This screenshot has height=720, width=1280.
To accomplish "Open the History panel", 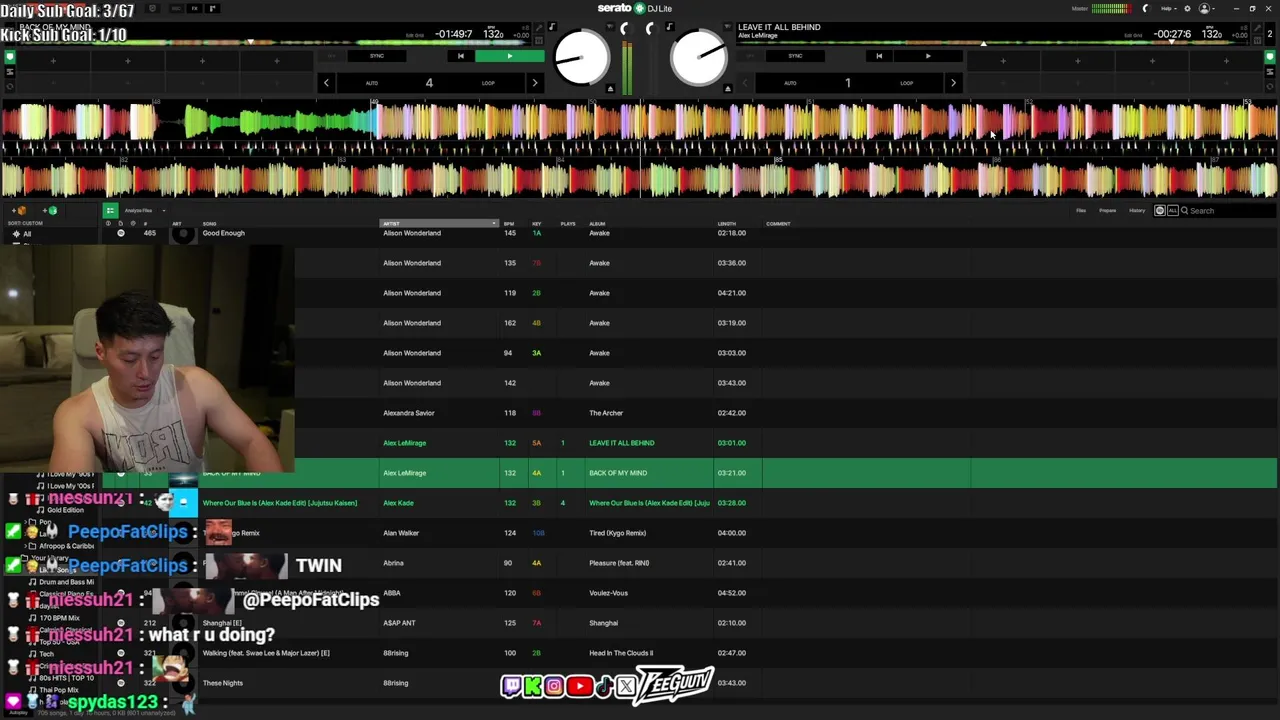I will (1137, 210).
